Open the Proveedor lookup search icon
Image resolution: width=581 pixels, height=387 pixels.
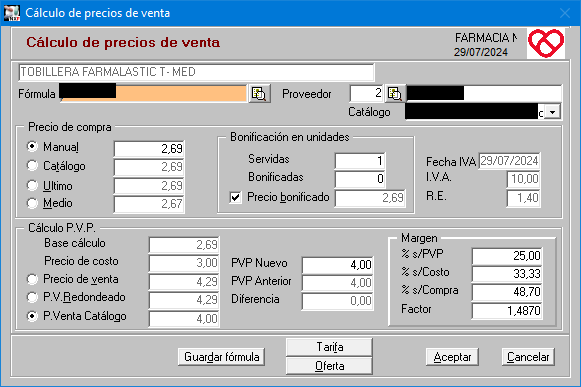pos(395,94)
